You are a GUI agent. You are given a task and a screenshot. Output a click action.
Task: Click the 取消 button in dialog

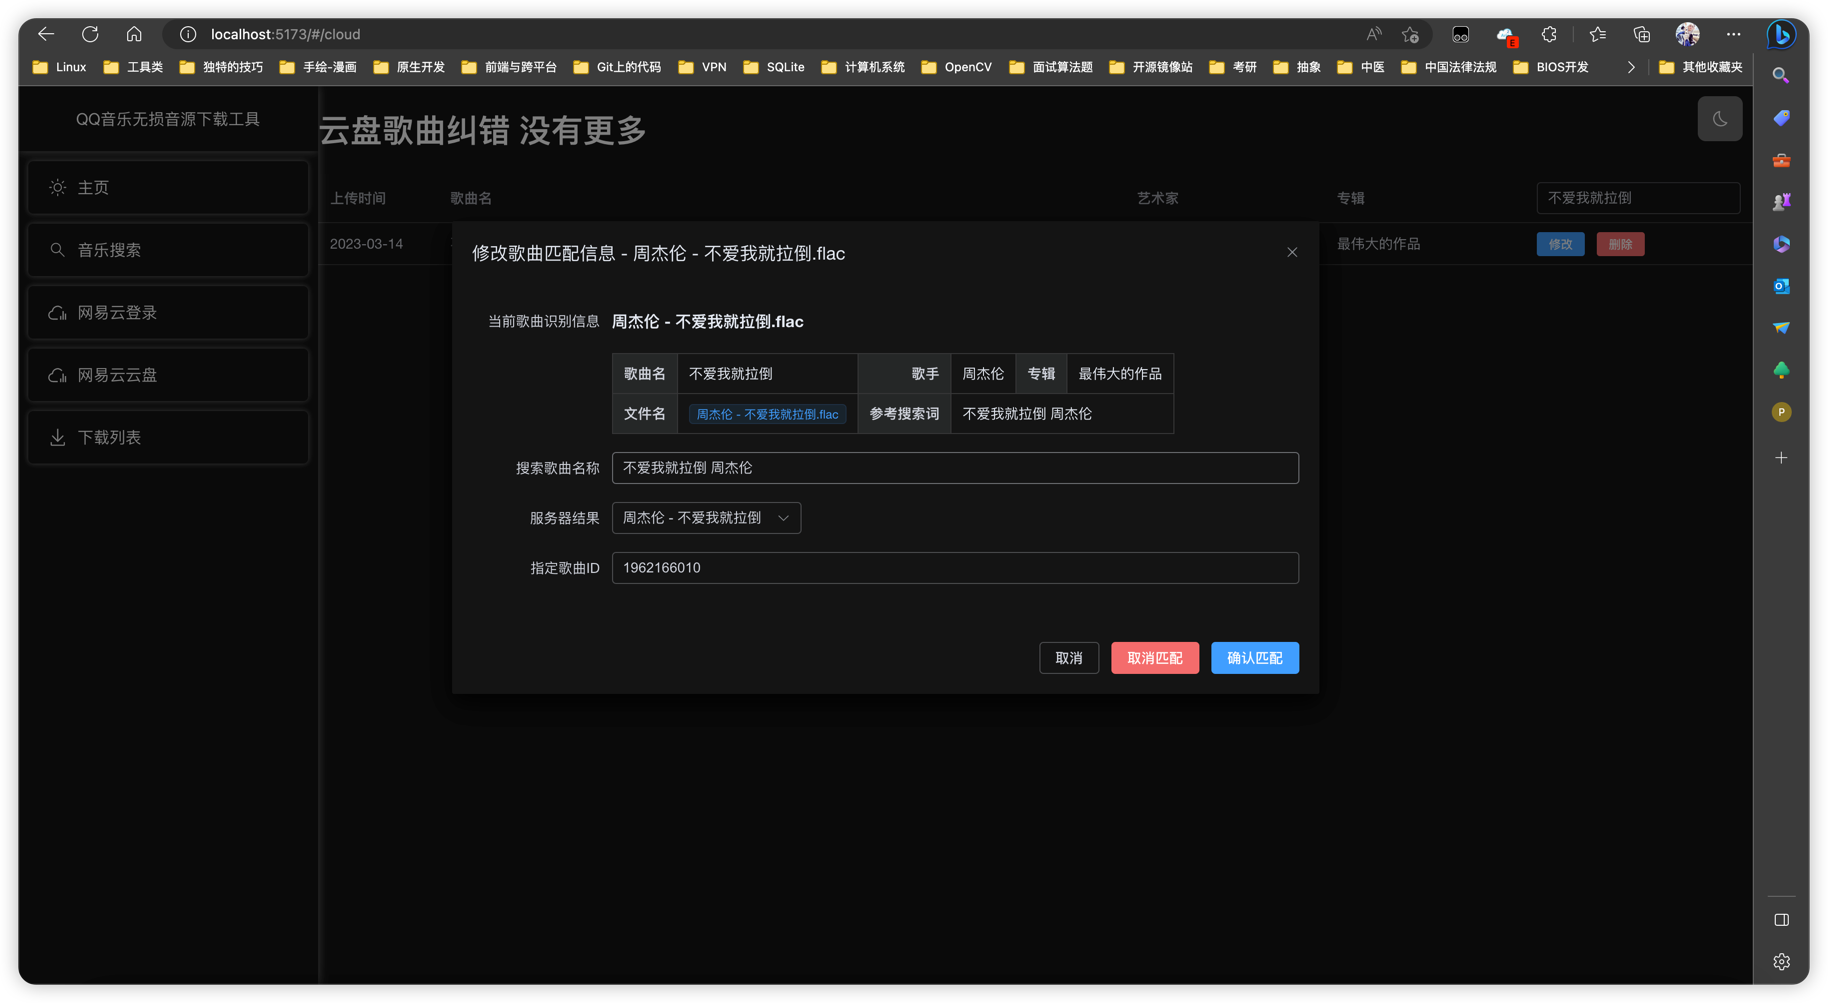(1069, 658)
